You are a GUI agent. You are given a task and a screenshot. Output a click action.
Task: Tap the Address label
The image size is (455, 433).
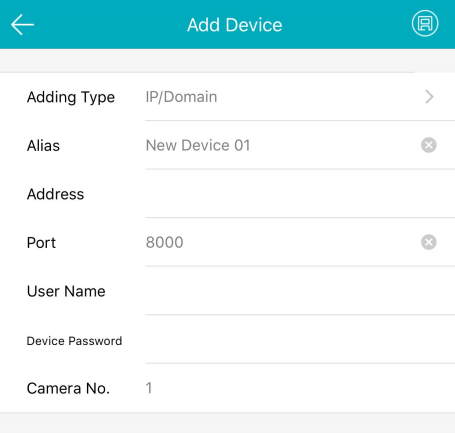point(55,194)
